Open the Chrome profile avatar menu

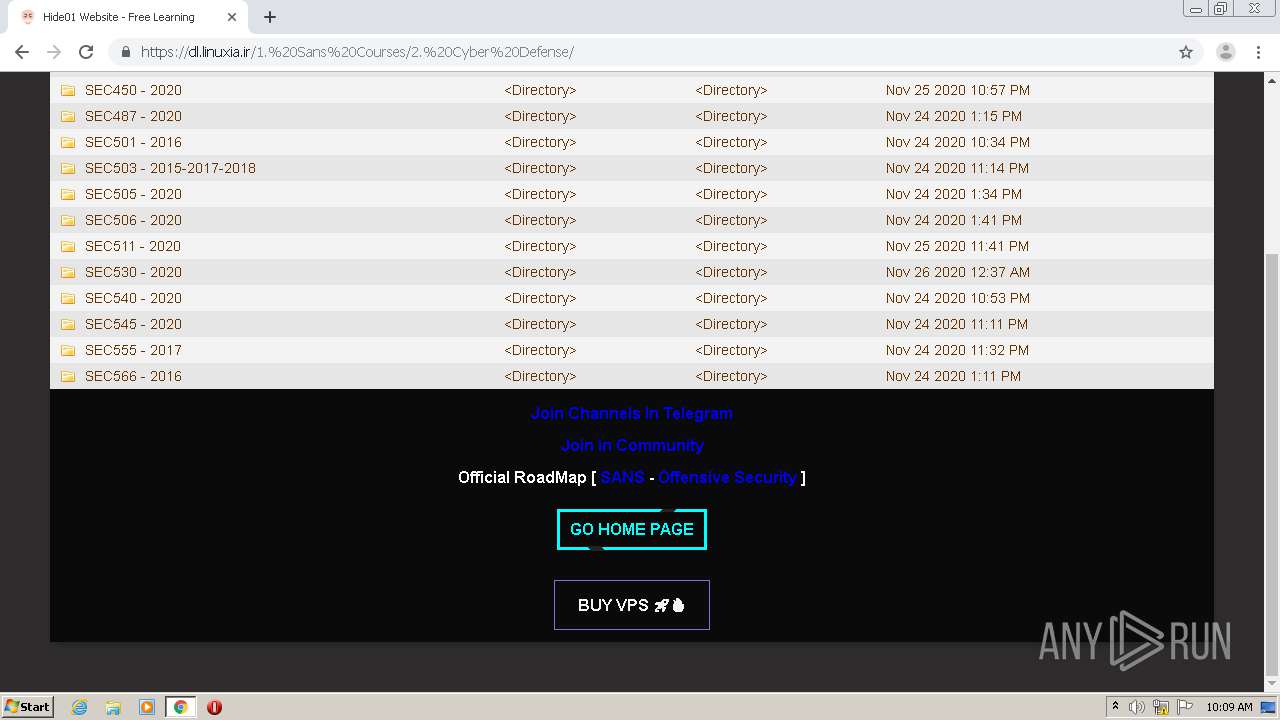point(1226,52)
